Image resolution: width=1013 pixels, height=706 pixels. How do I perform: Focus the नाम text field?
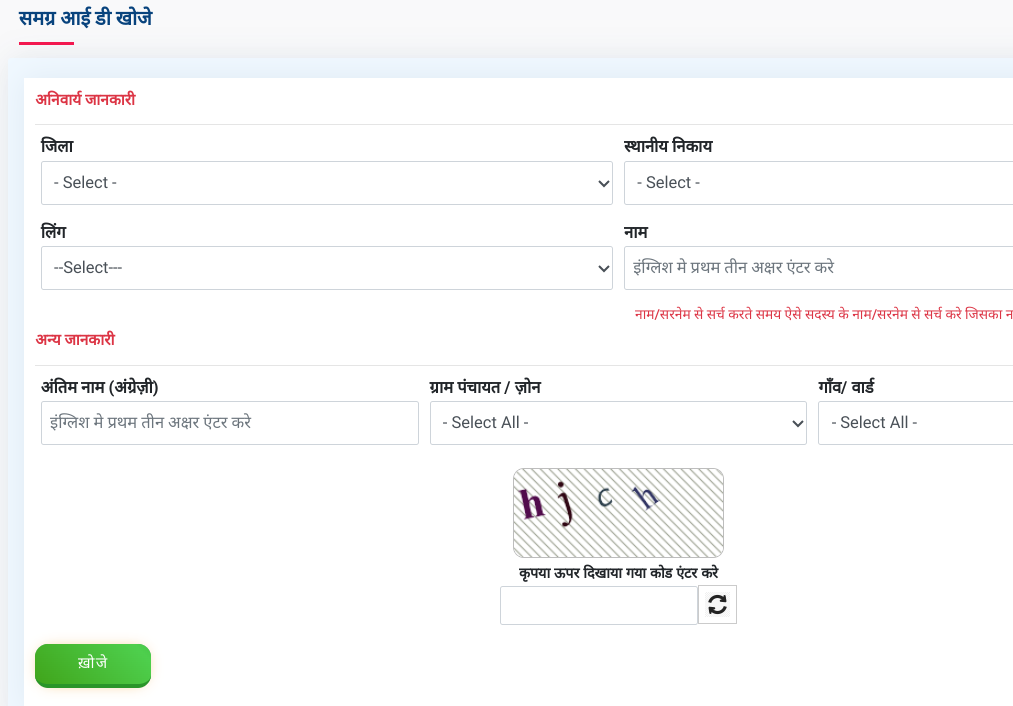tap(819, 267)
